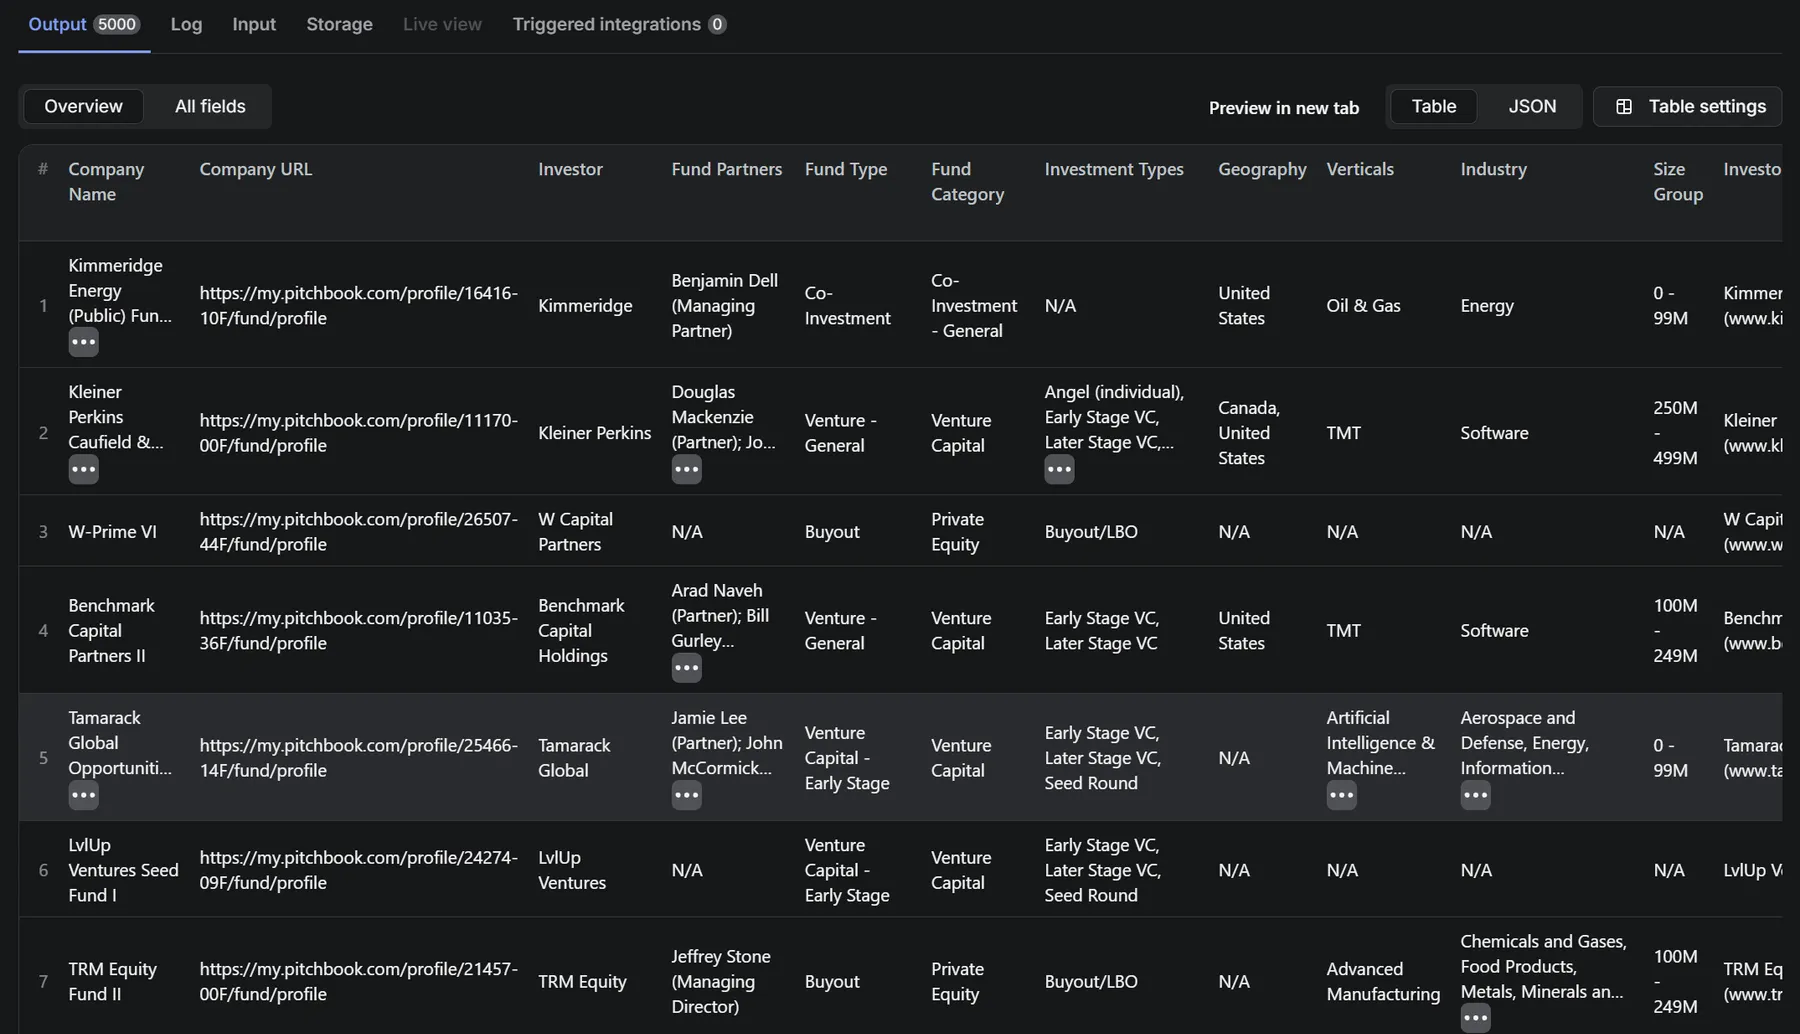Click the Company URL column header
Viewport: 1800px width, 1034px height.
255,169
